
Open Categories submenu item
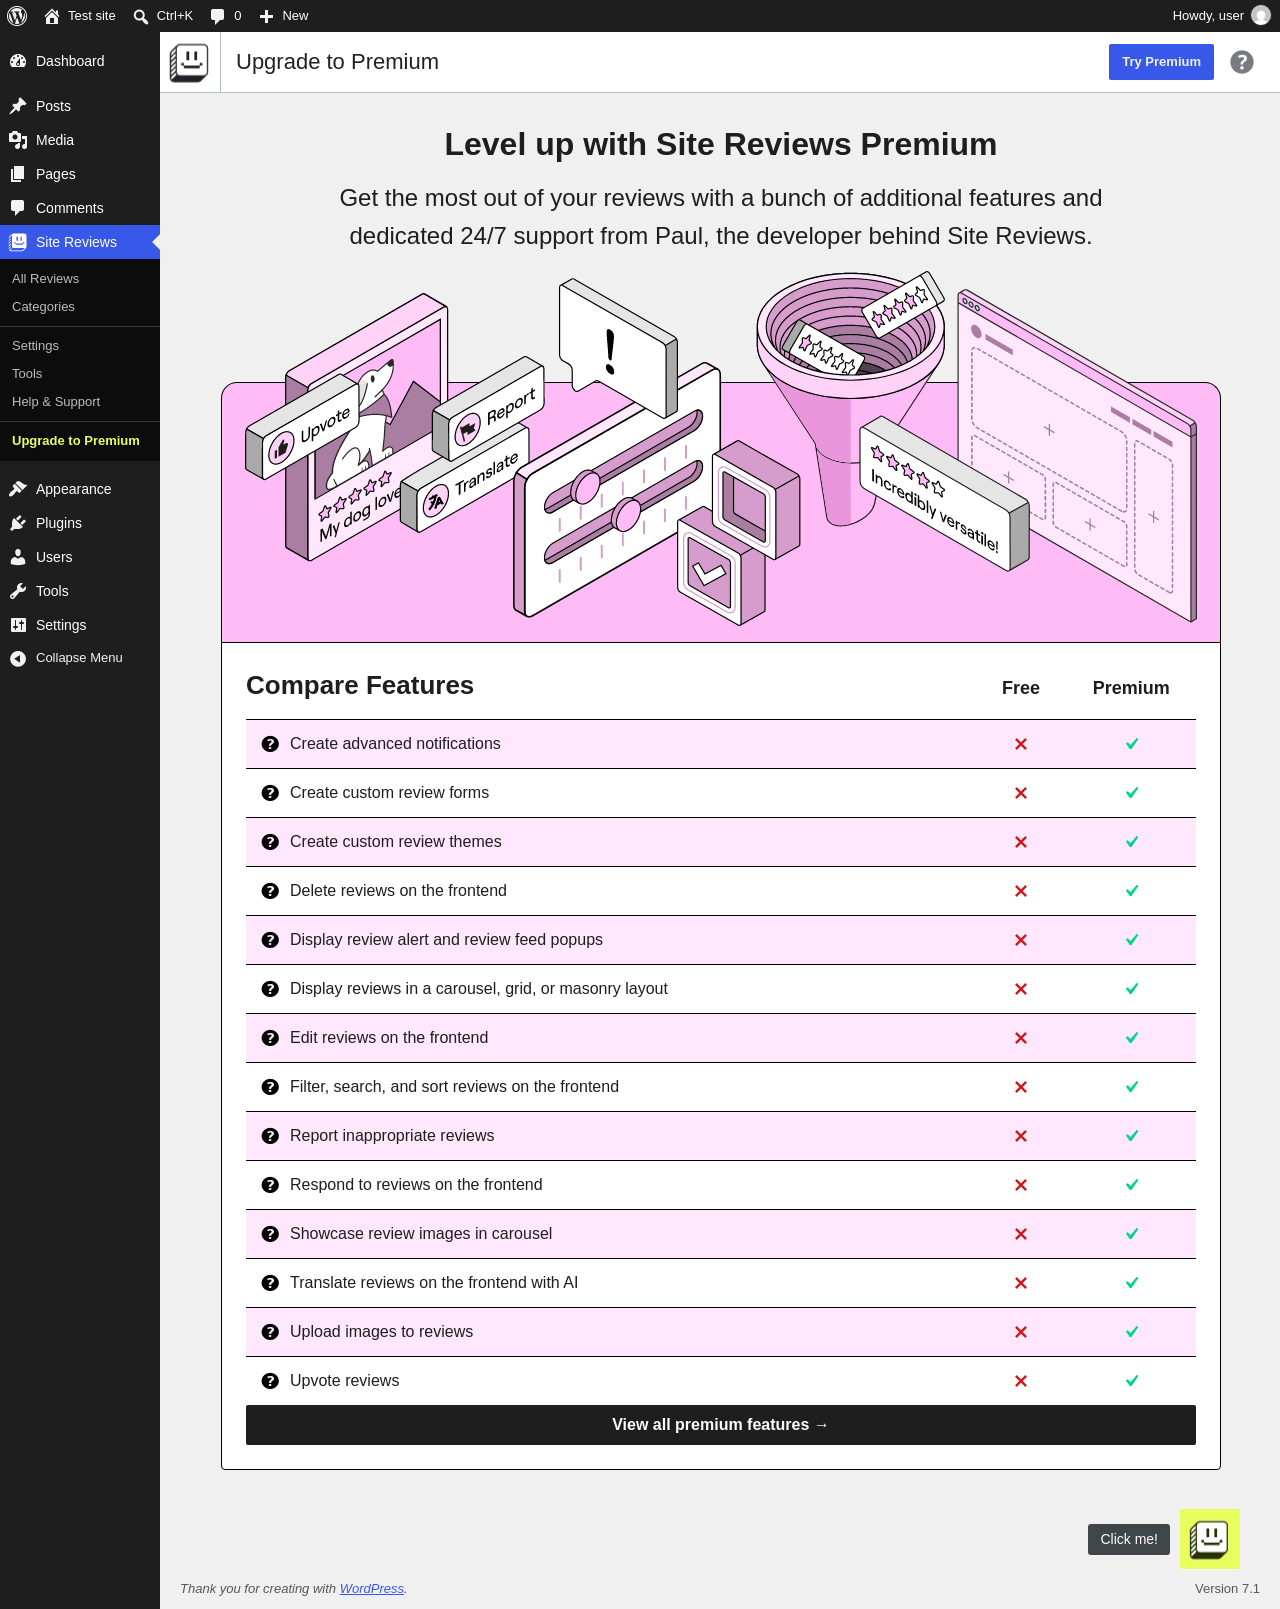point(80,307)
